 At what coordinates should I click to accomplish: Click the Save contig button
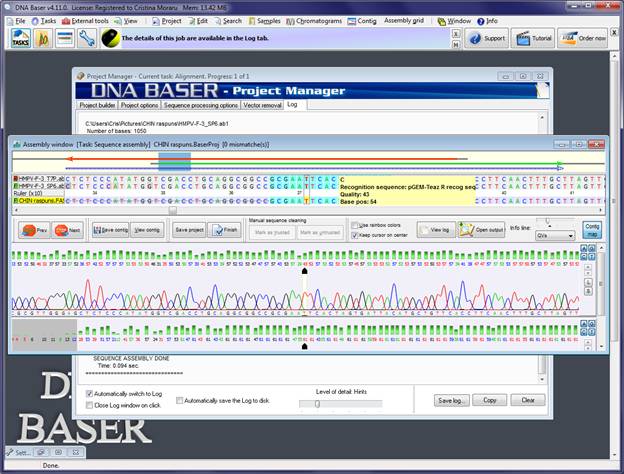click(x=110, y=230)
